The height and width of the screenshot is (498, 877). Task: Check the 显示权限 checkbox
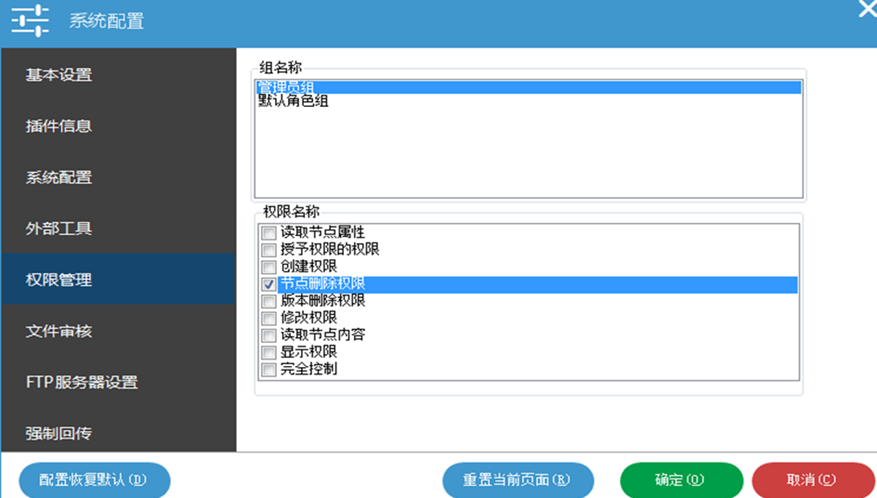tap(268, 352)
